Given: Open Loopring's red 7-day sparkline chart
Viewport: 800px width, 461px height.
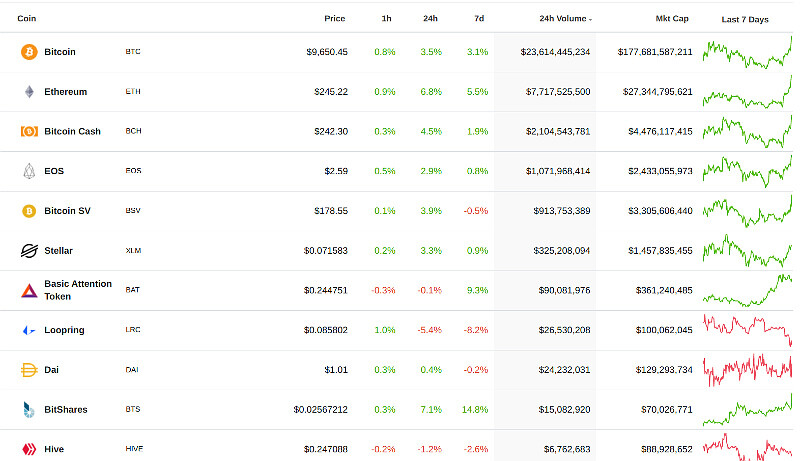Looking at the screenshot, I should 747,329.
